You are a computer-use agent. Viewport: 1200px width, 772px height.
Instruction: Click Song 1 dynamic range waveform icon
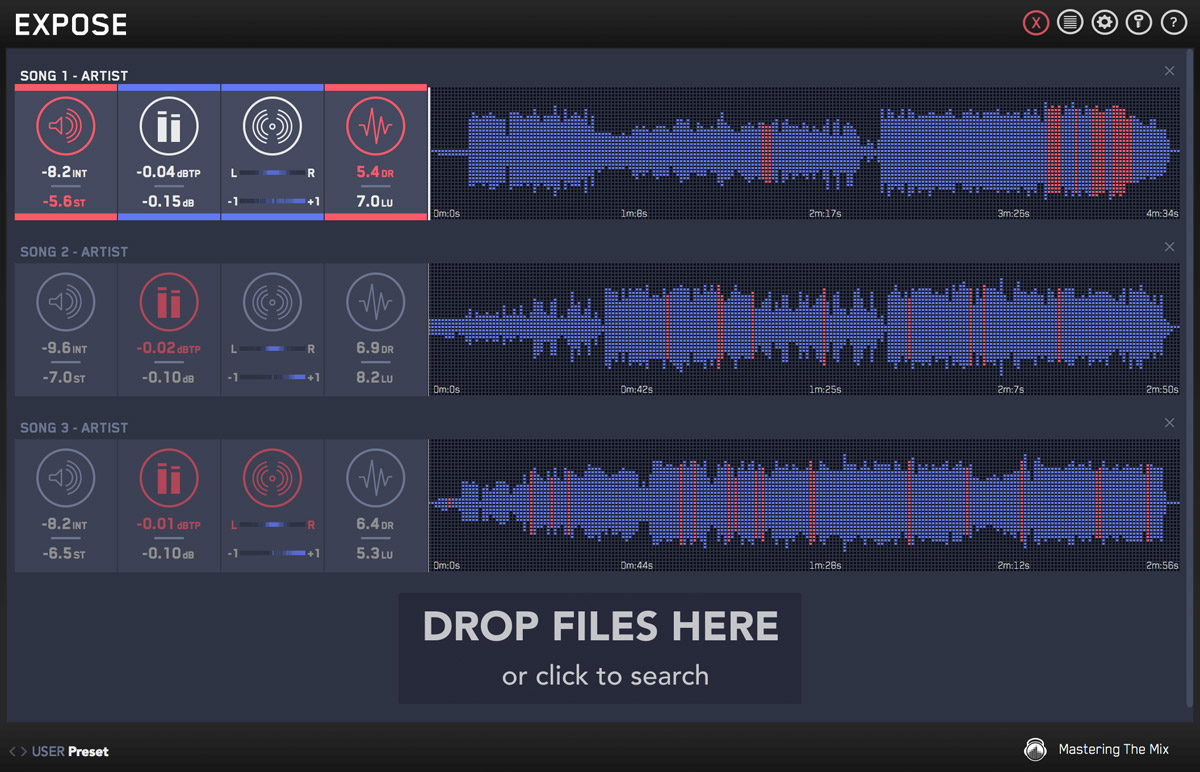point(376,127)
